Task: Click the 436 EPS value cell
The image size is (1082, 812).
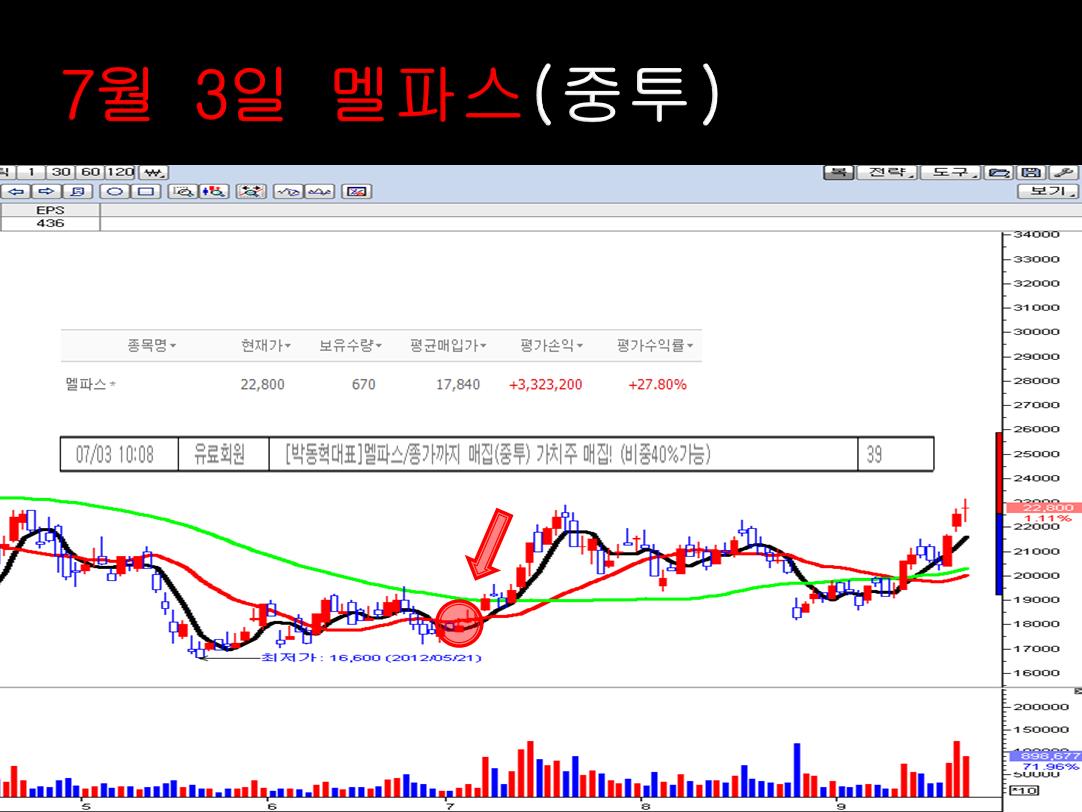Action: pyautogui.click(x=50, y=223)
